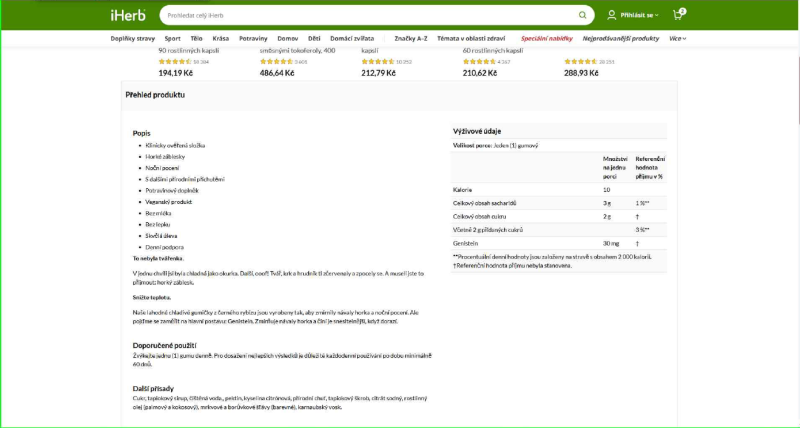Viewport: 800px width, 428px height.
Task: Open Nejprodávanější produkty link
Action: (620, 38)
